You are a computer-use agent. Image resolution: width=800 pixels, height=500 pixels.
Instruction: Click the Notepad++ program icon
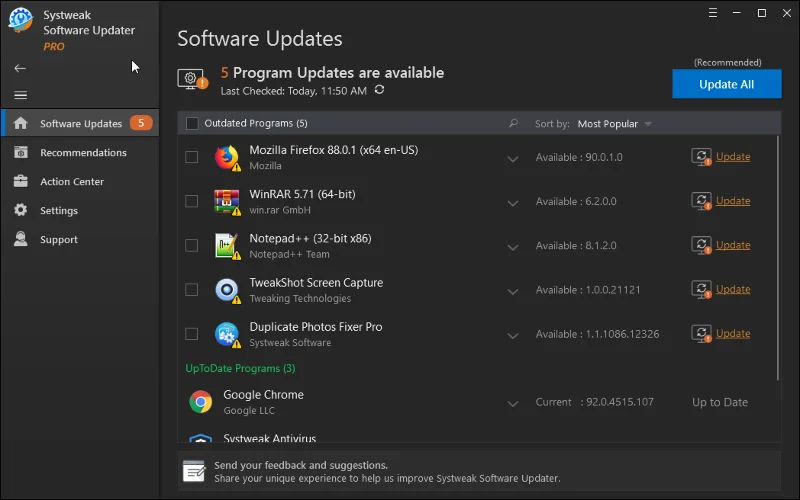point(227,246)
